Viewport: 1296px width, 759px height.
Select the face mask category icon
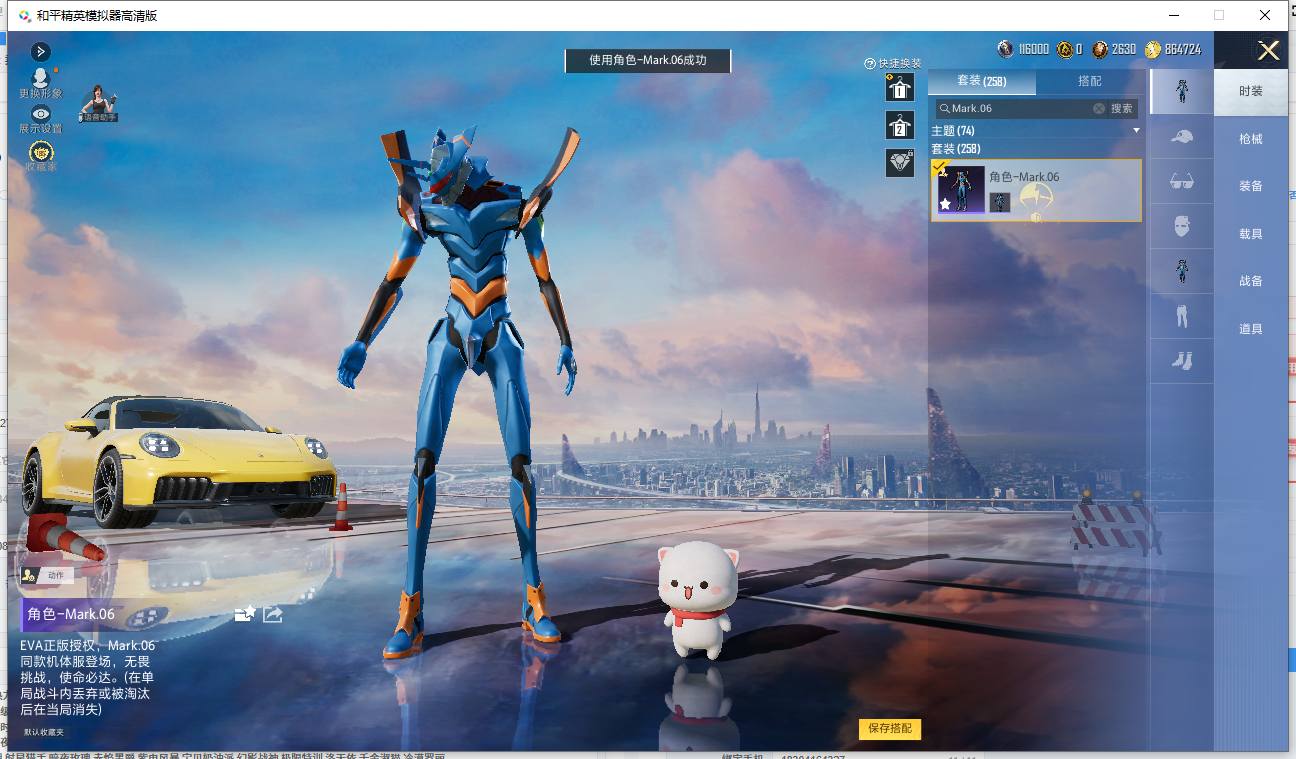click(1181, 226)
